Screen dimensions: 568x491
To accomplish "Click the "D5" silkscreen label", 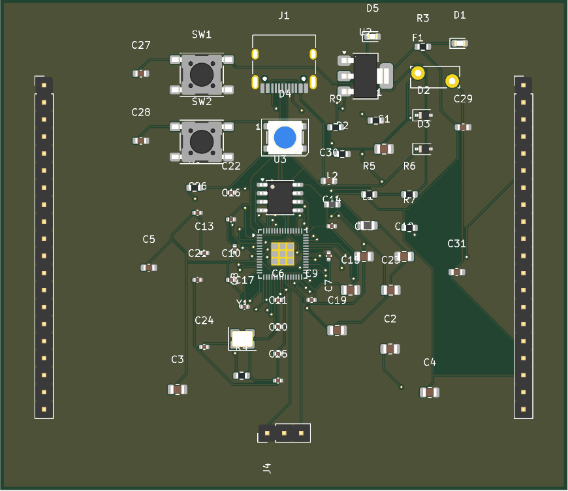I will click(x=372, y=8).
